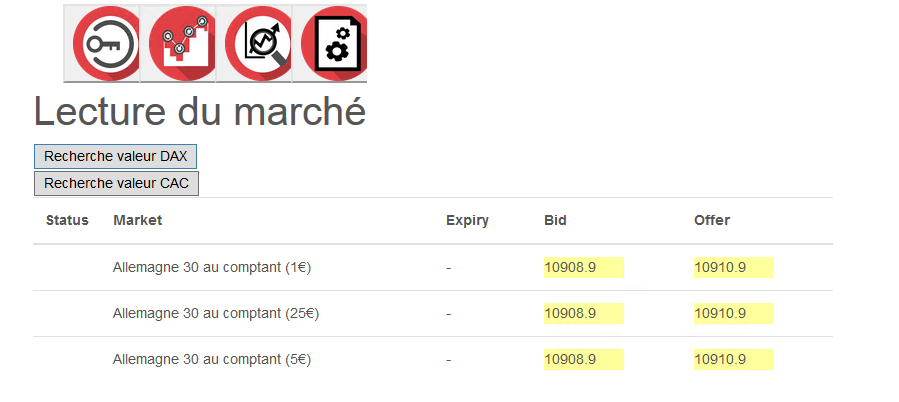Viewport: 899px width, 402px height.
Task: Click the Status column header
Action: point(67,220)
